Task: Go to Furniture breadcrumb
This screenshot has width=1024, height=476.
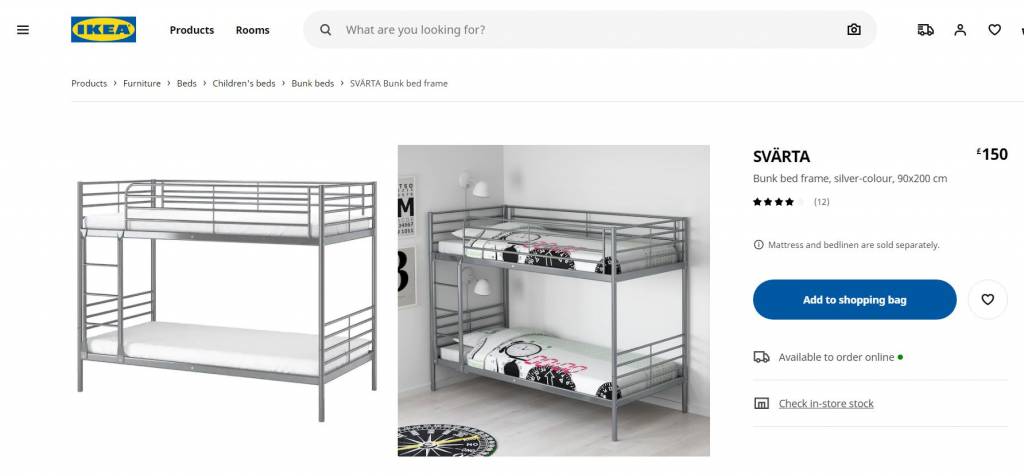Action: click(142, 84)
